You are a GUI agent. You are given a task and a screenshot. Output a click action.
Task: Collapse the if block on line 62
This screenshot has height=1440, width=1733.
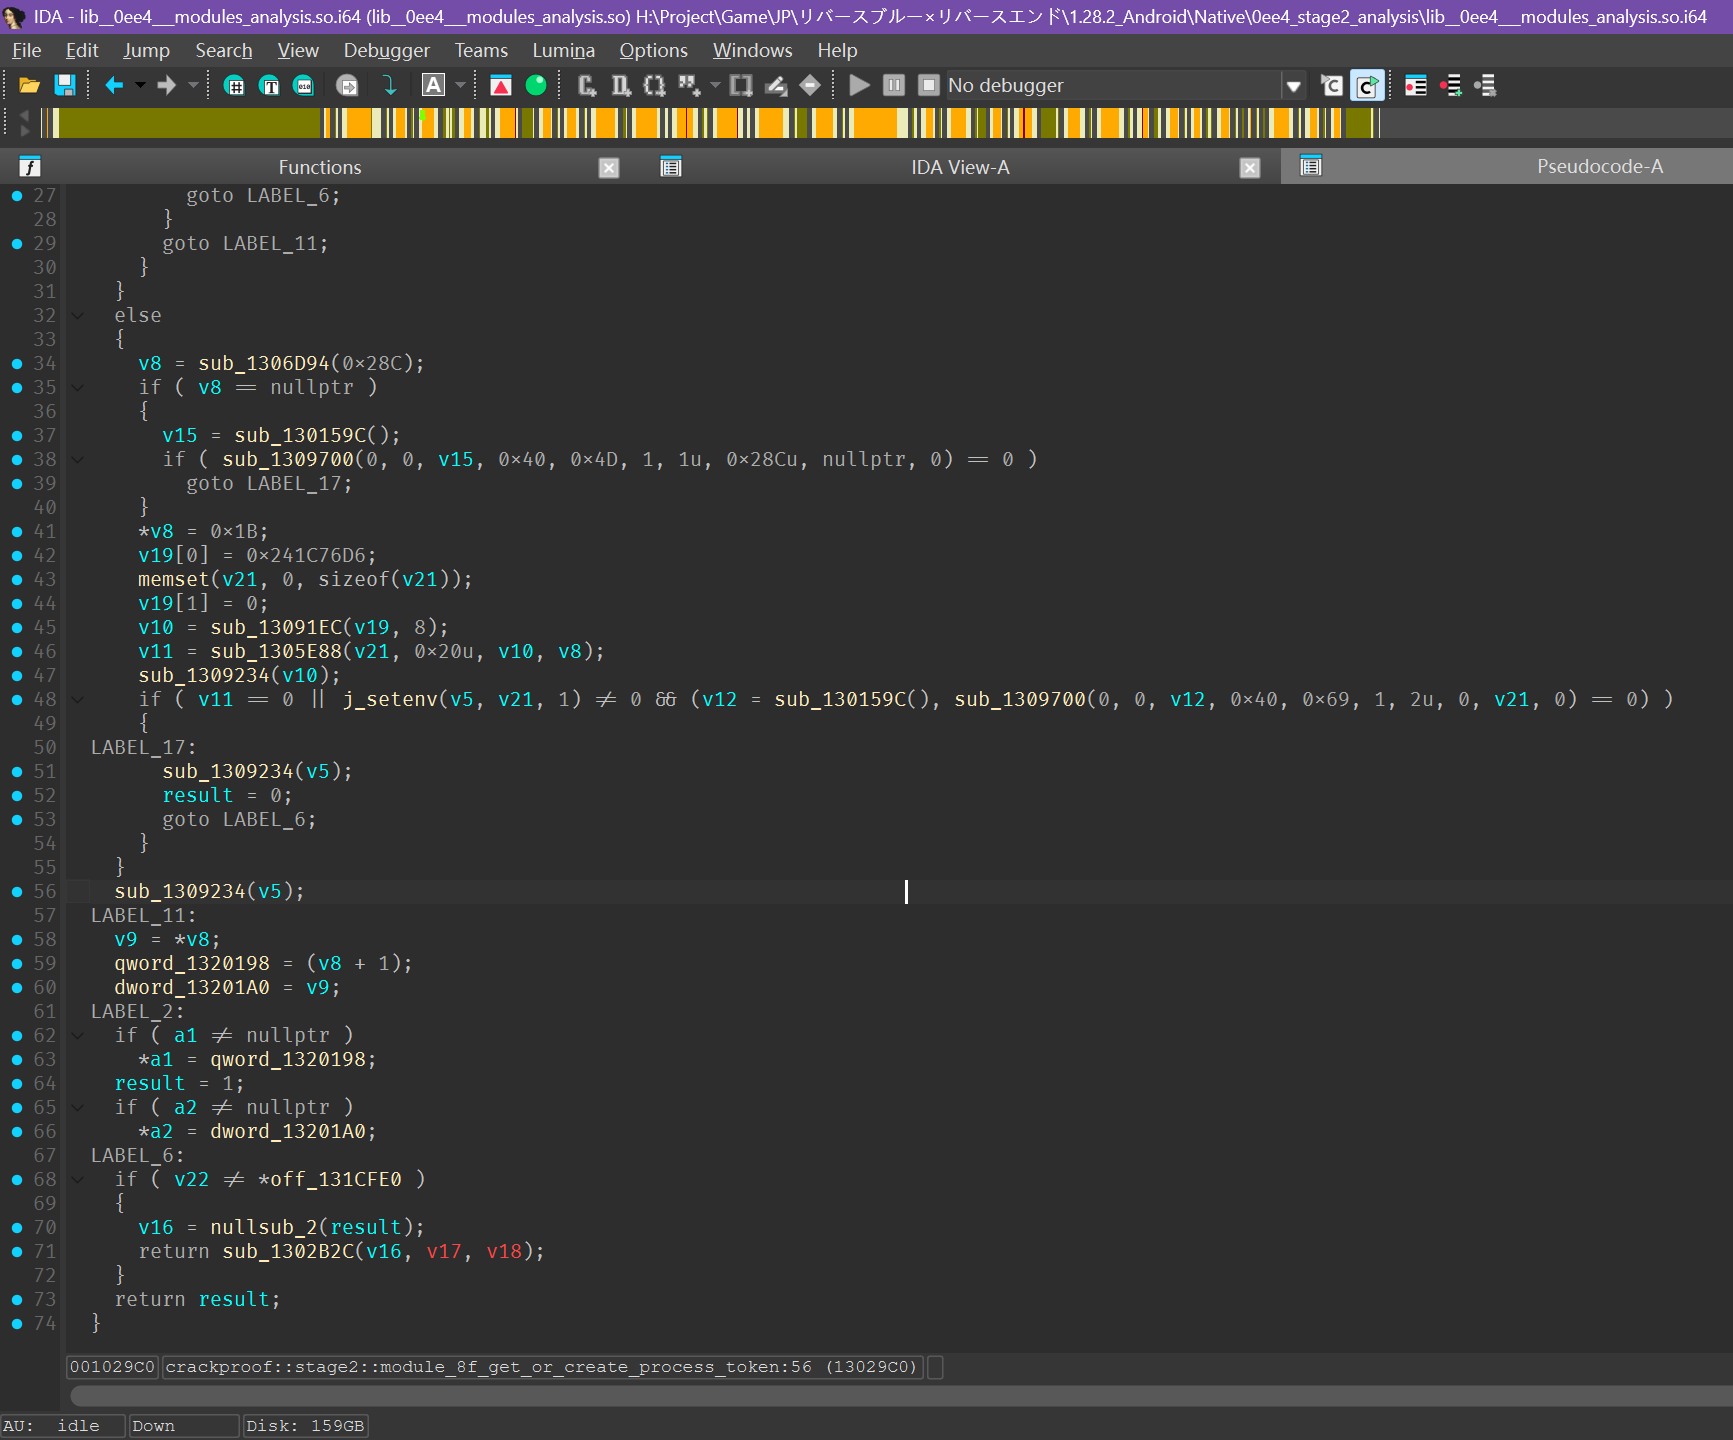(77, 1036)
